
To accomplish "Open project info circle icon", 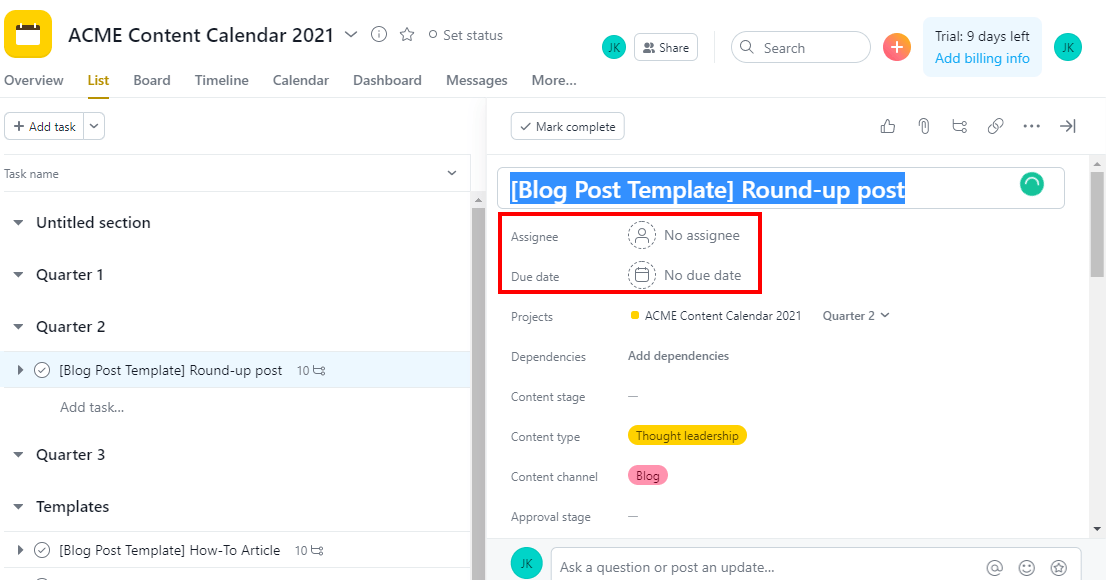I will tap(379, 35).
